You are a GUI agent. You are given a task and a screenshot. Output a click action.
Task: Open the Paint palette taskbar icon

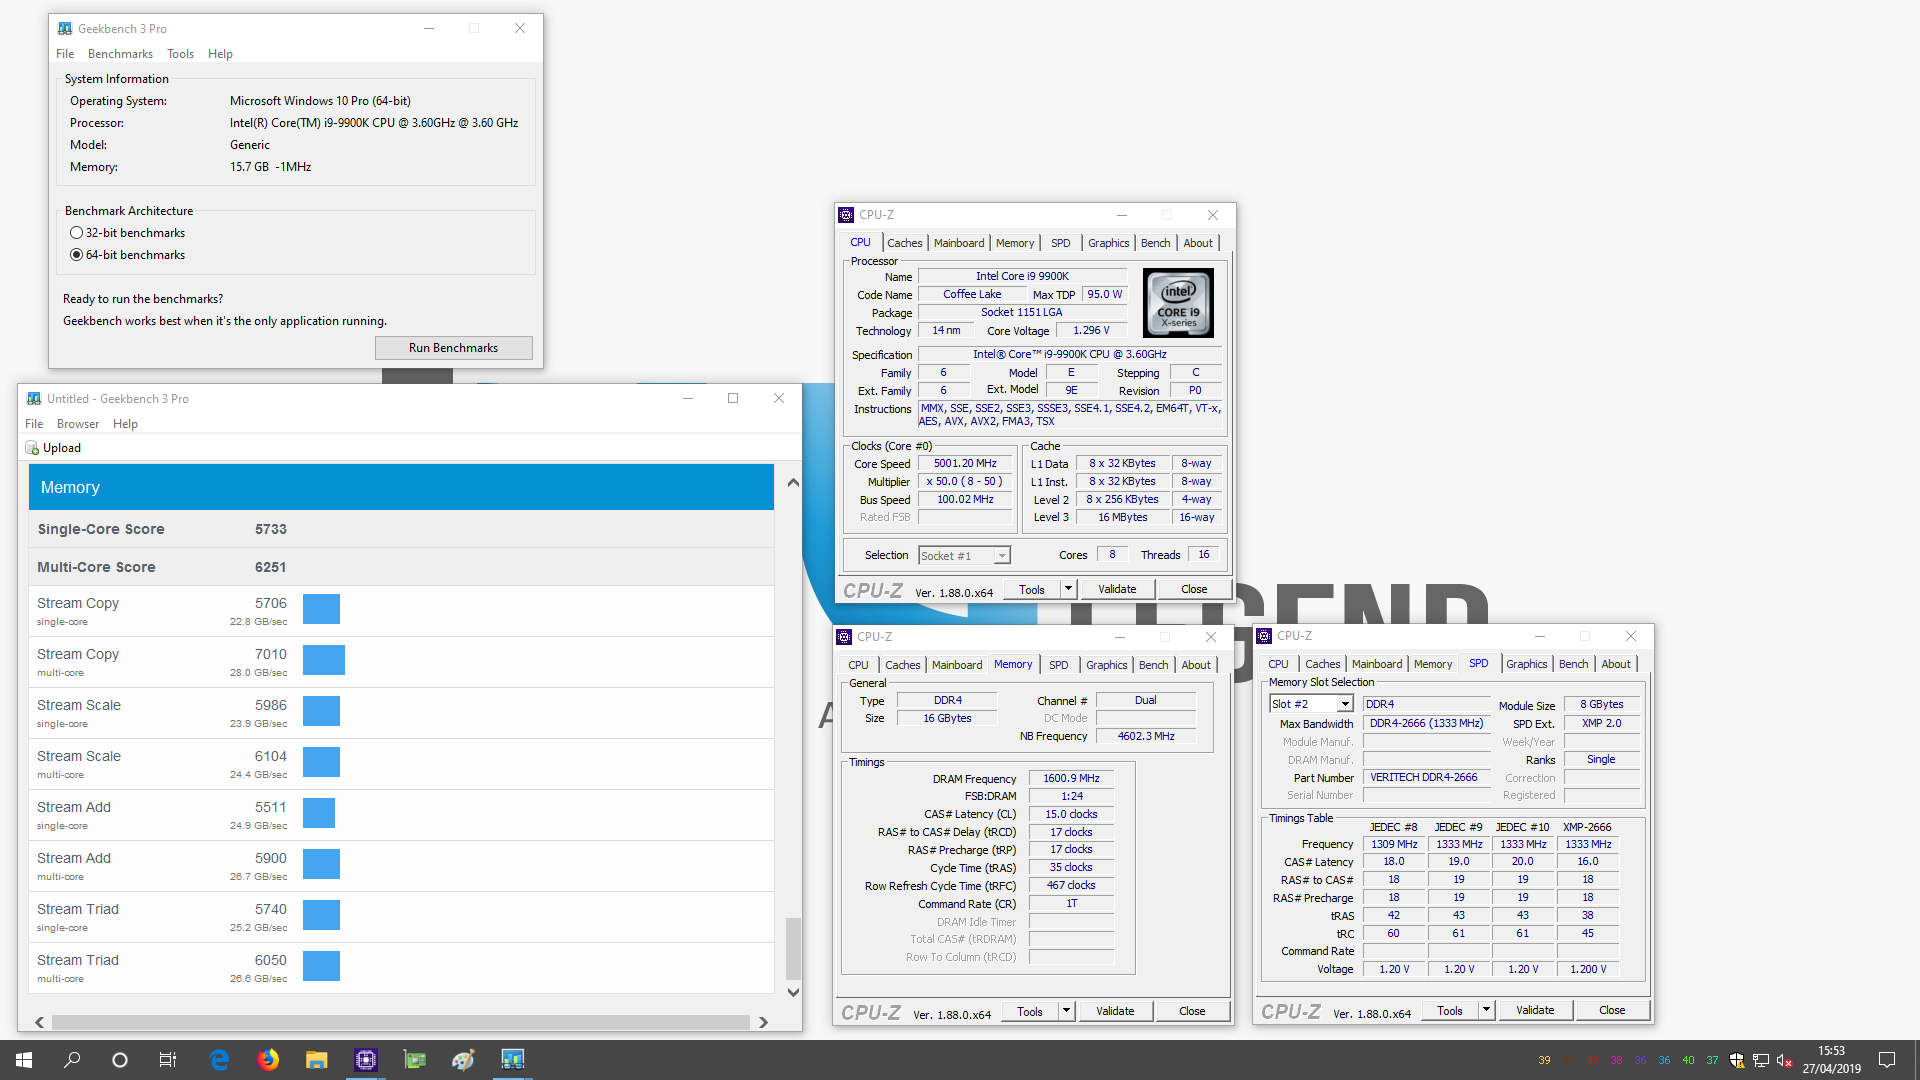coord(463,1060)
